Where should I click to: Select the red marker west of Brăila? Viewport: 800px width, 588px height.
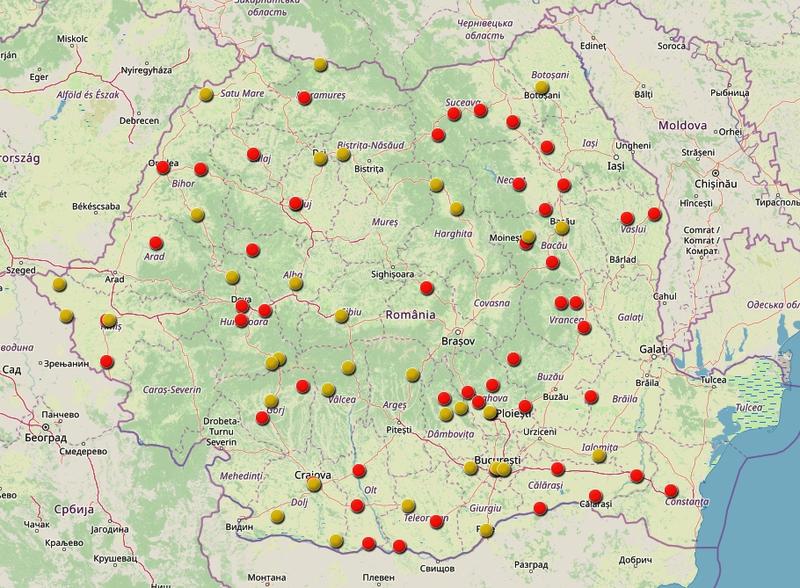[x=591, y=397]
